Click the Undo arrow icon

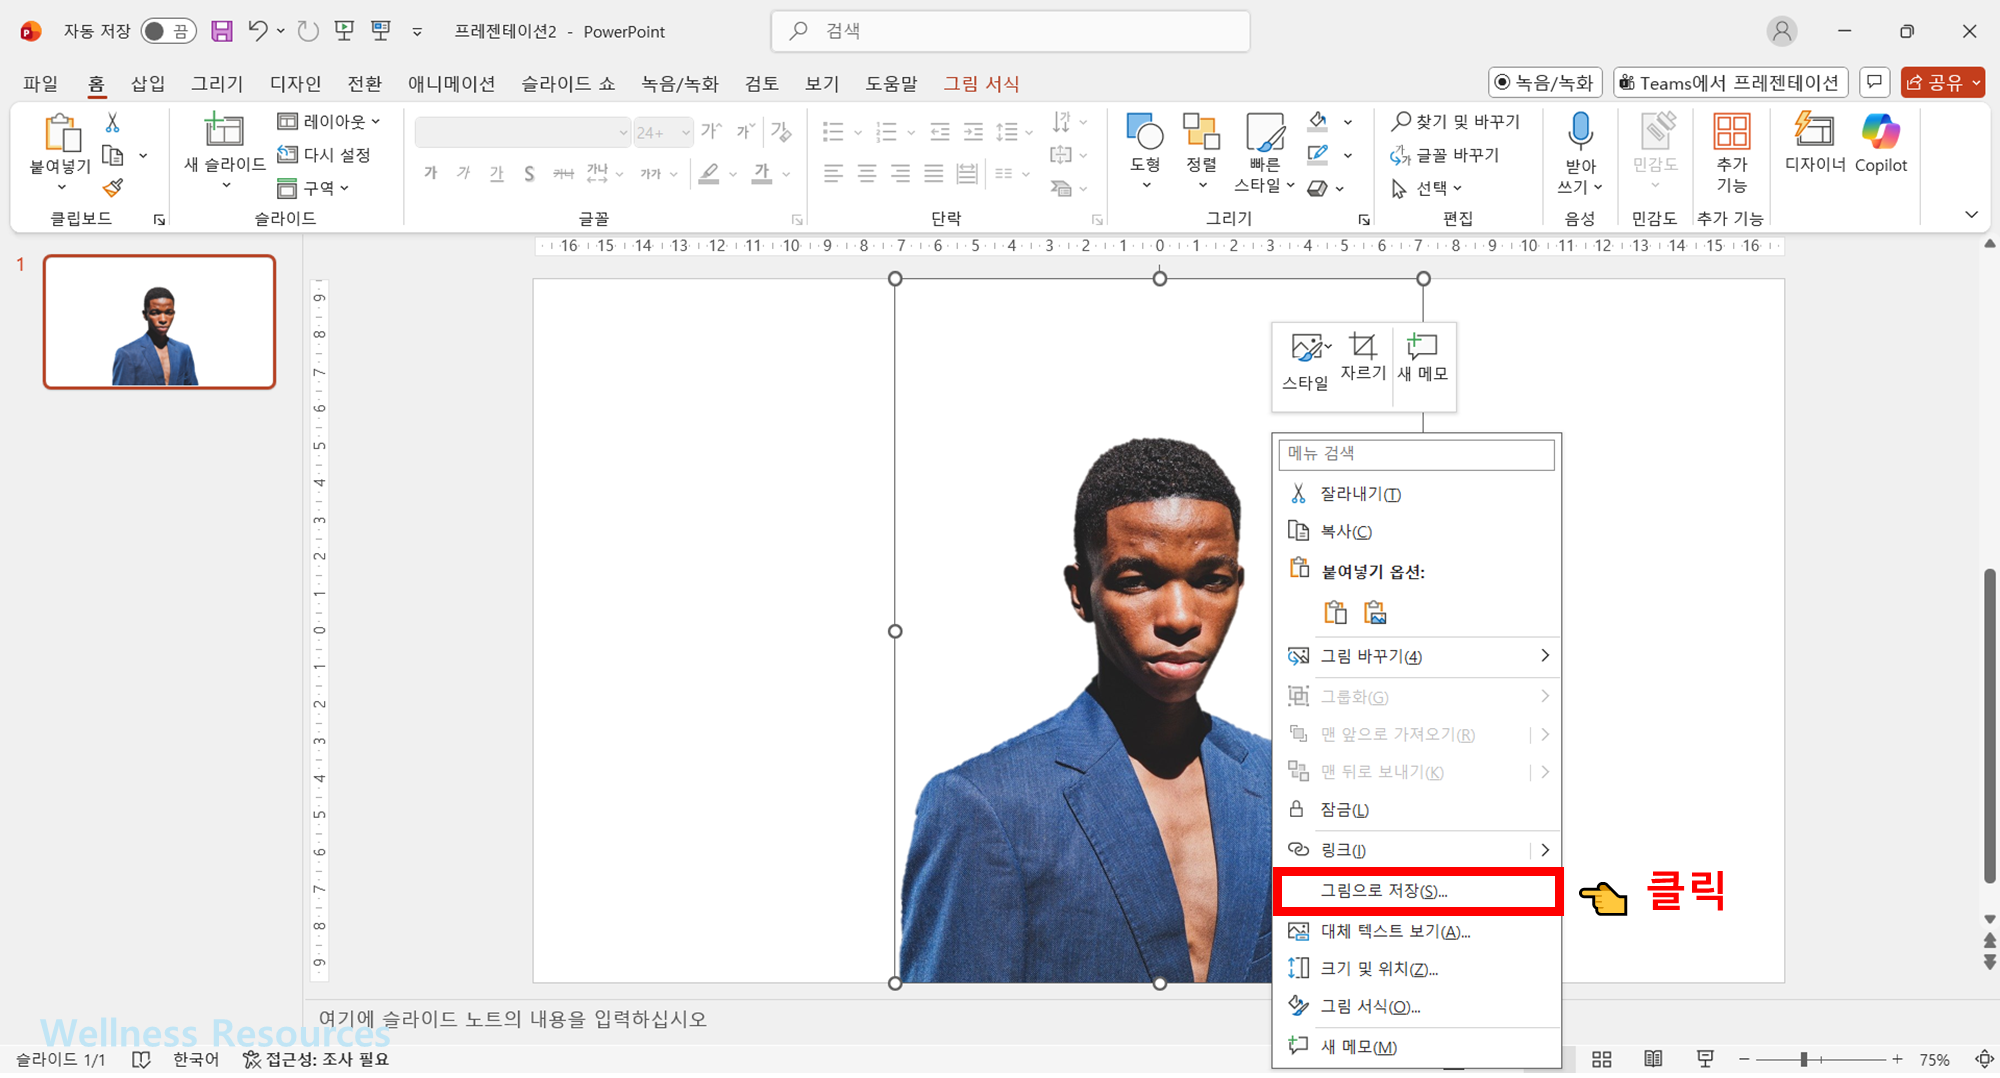pyautogui.click(x=257, y=31)
